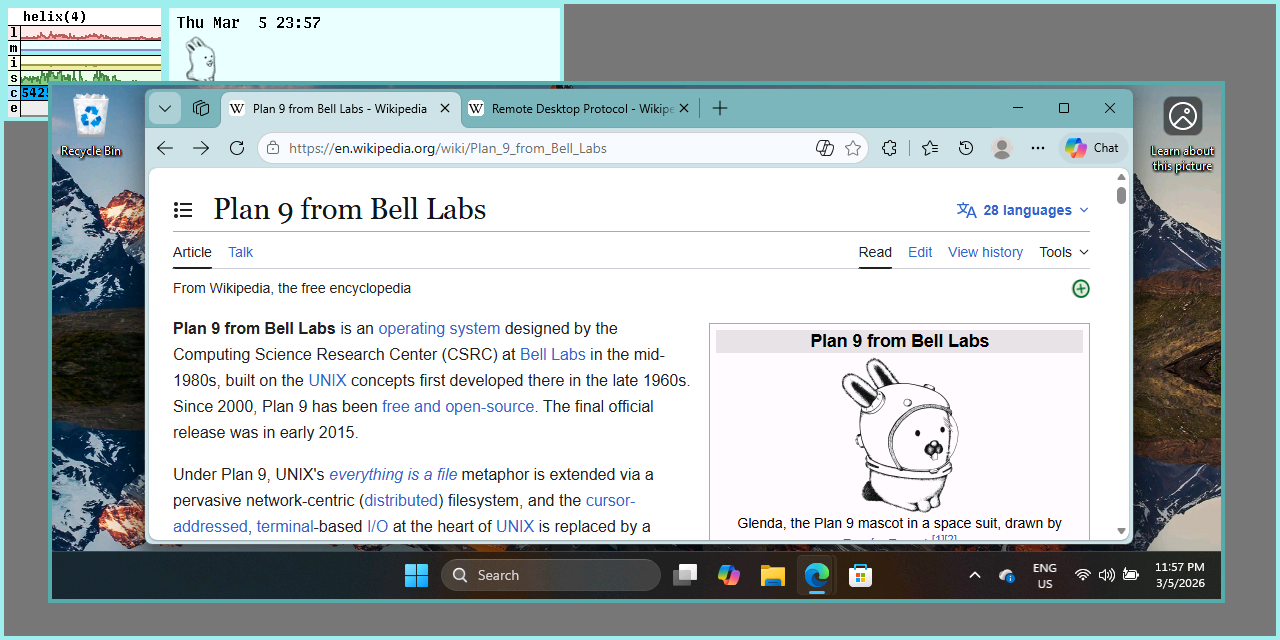Open the "Bell Labs" article link
Viewport: 1280px width, 640px height.
[553, 354]
